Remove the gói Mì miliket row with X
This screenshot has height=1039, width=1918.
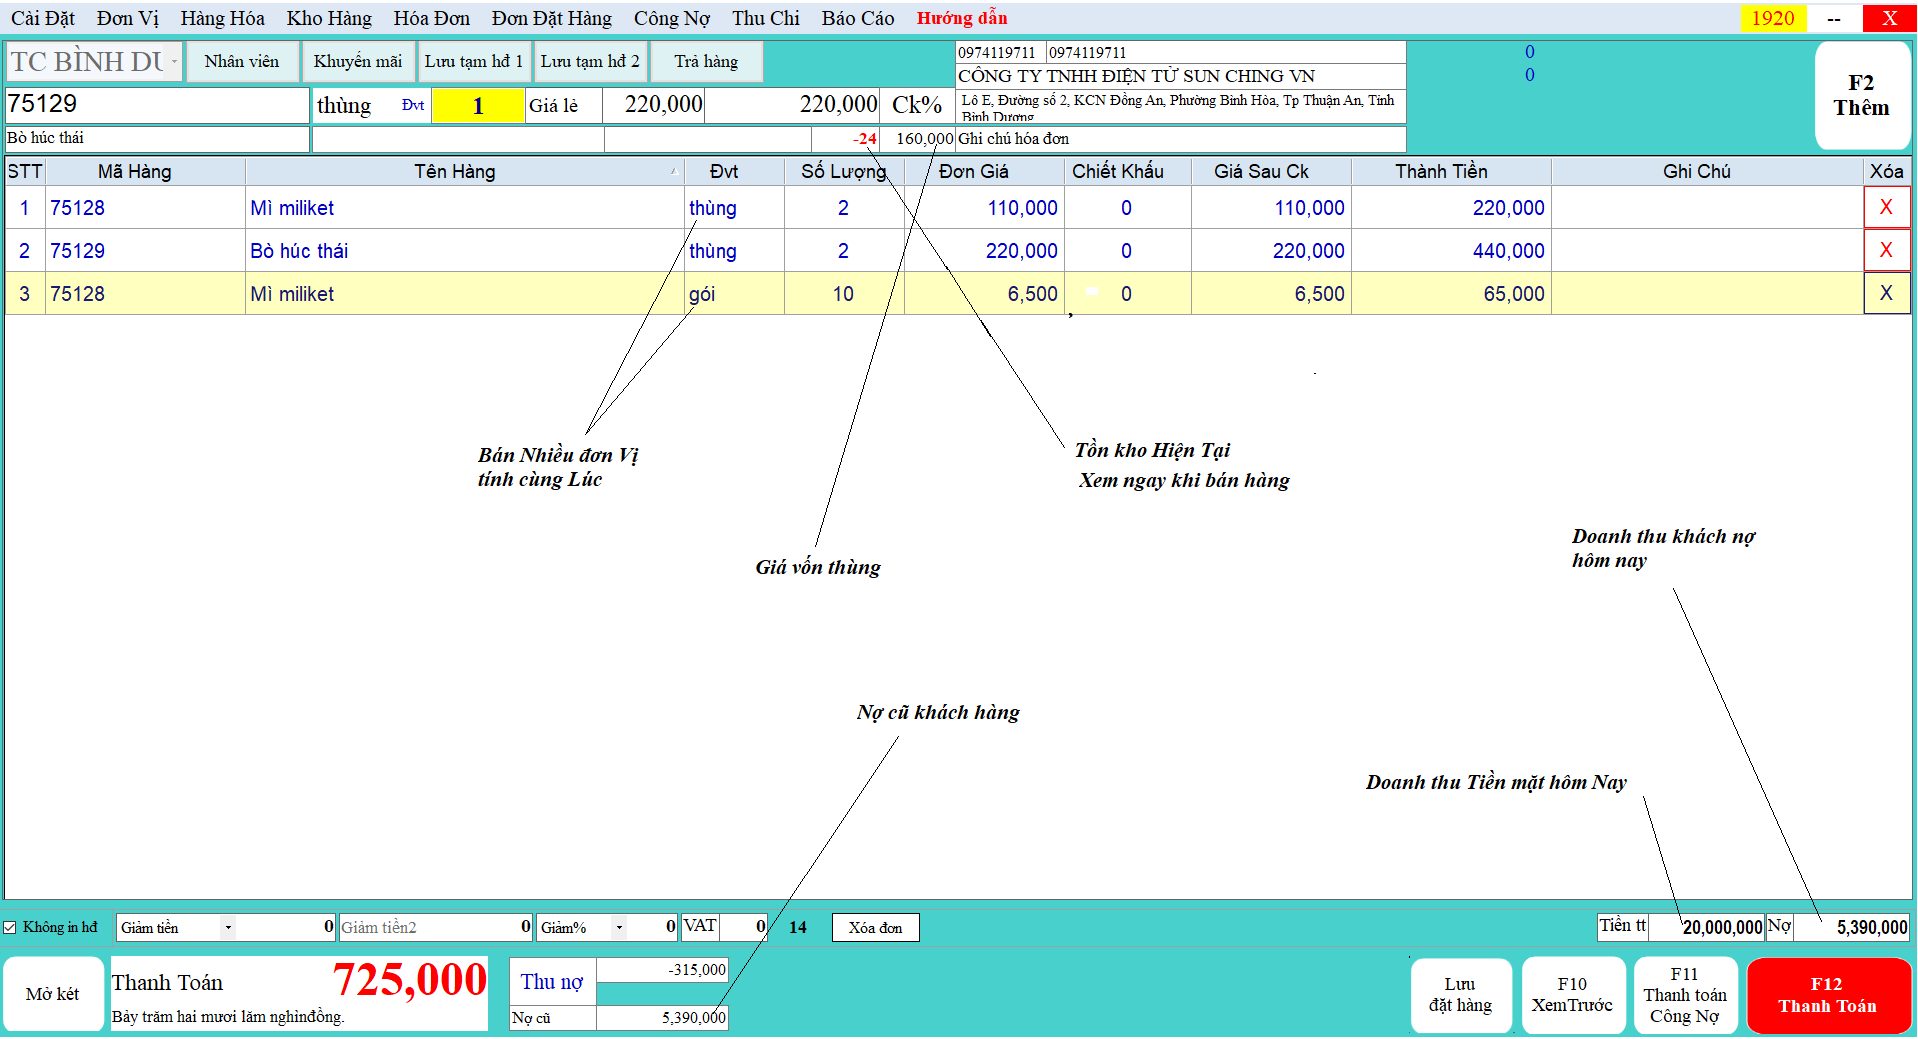tap(1886, 293)
